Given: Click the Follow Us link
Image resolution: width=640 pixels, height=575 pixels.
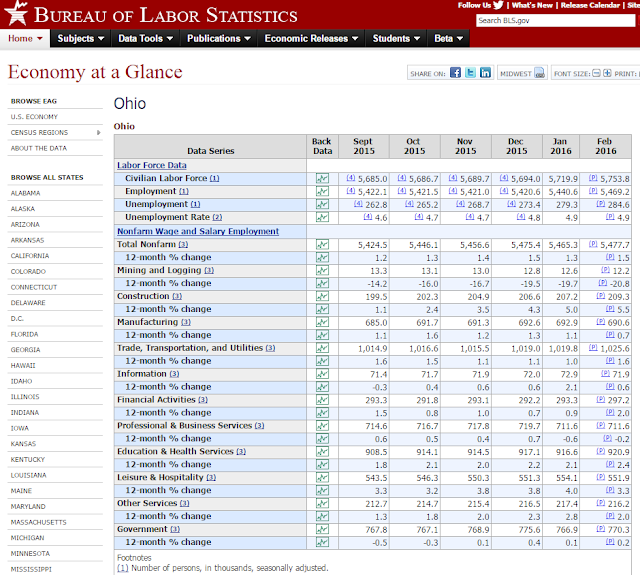Looking at the screenshot, I should tap(474, 5).
